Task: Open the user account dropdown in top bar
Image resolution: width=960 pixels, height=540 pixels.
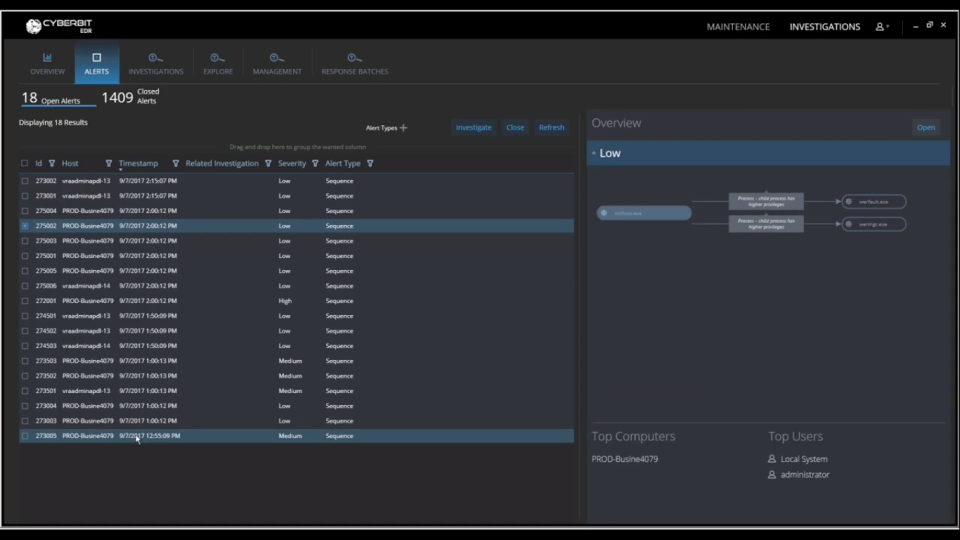Action: [882, 27]
